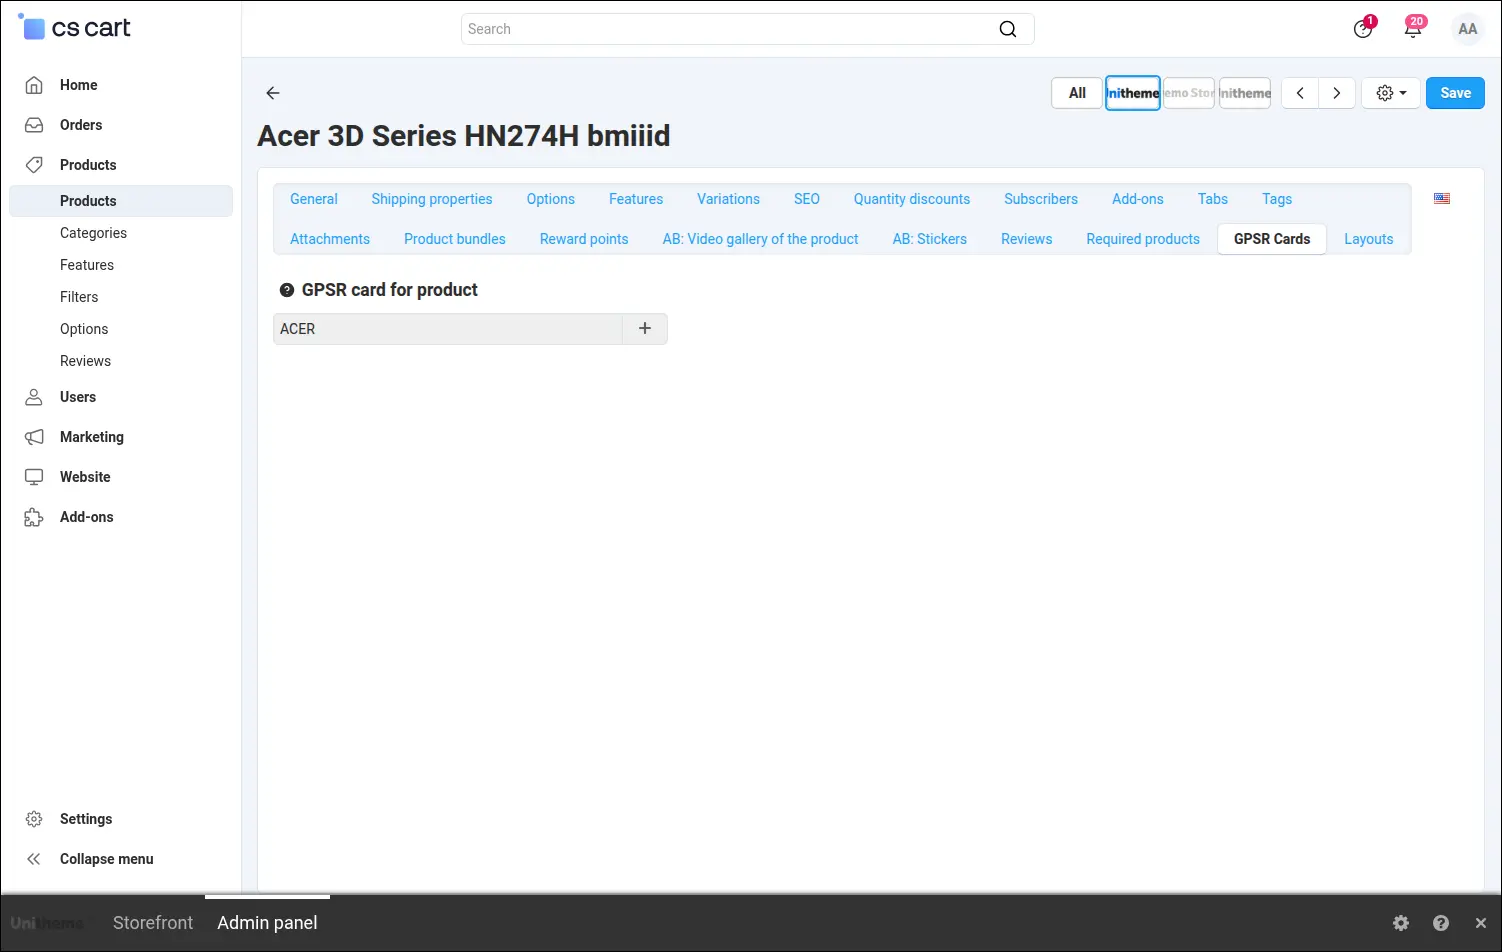The image size is (1502, 952).
Task: Open the Features product tab
Action: 636,199
